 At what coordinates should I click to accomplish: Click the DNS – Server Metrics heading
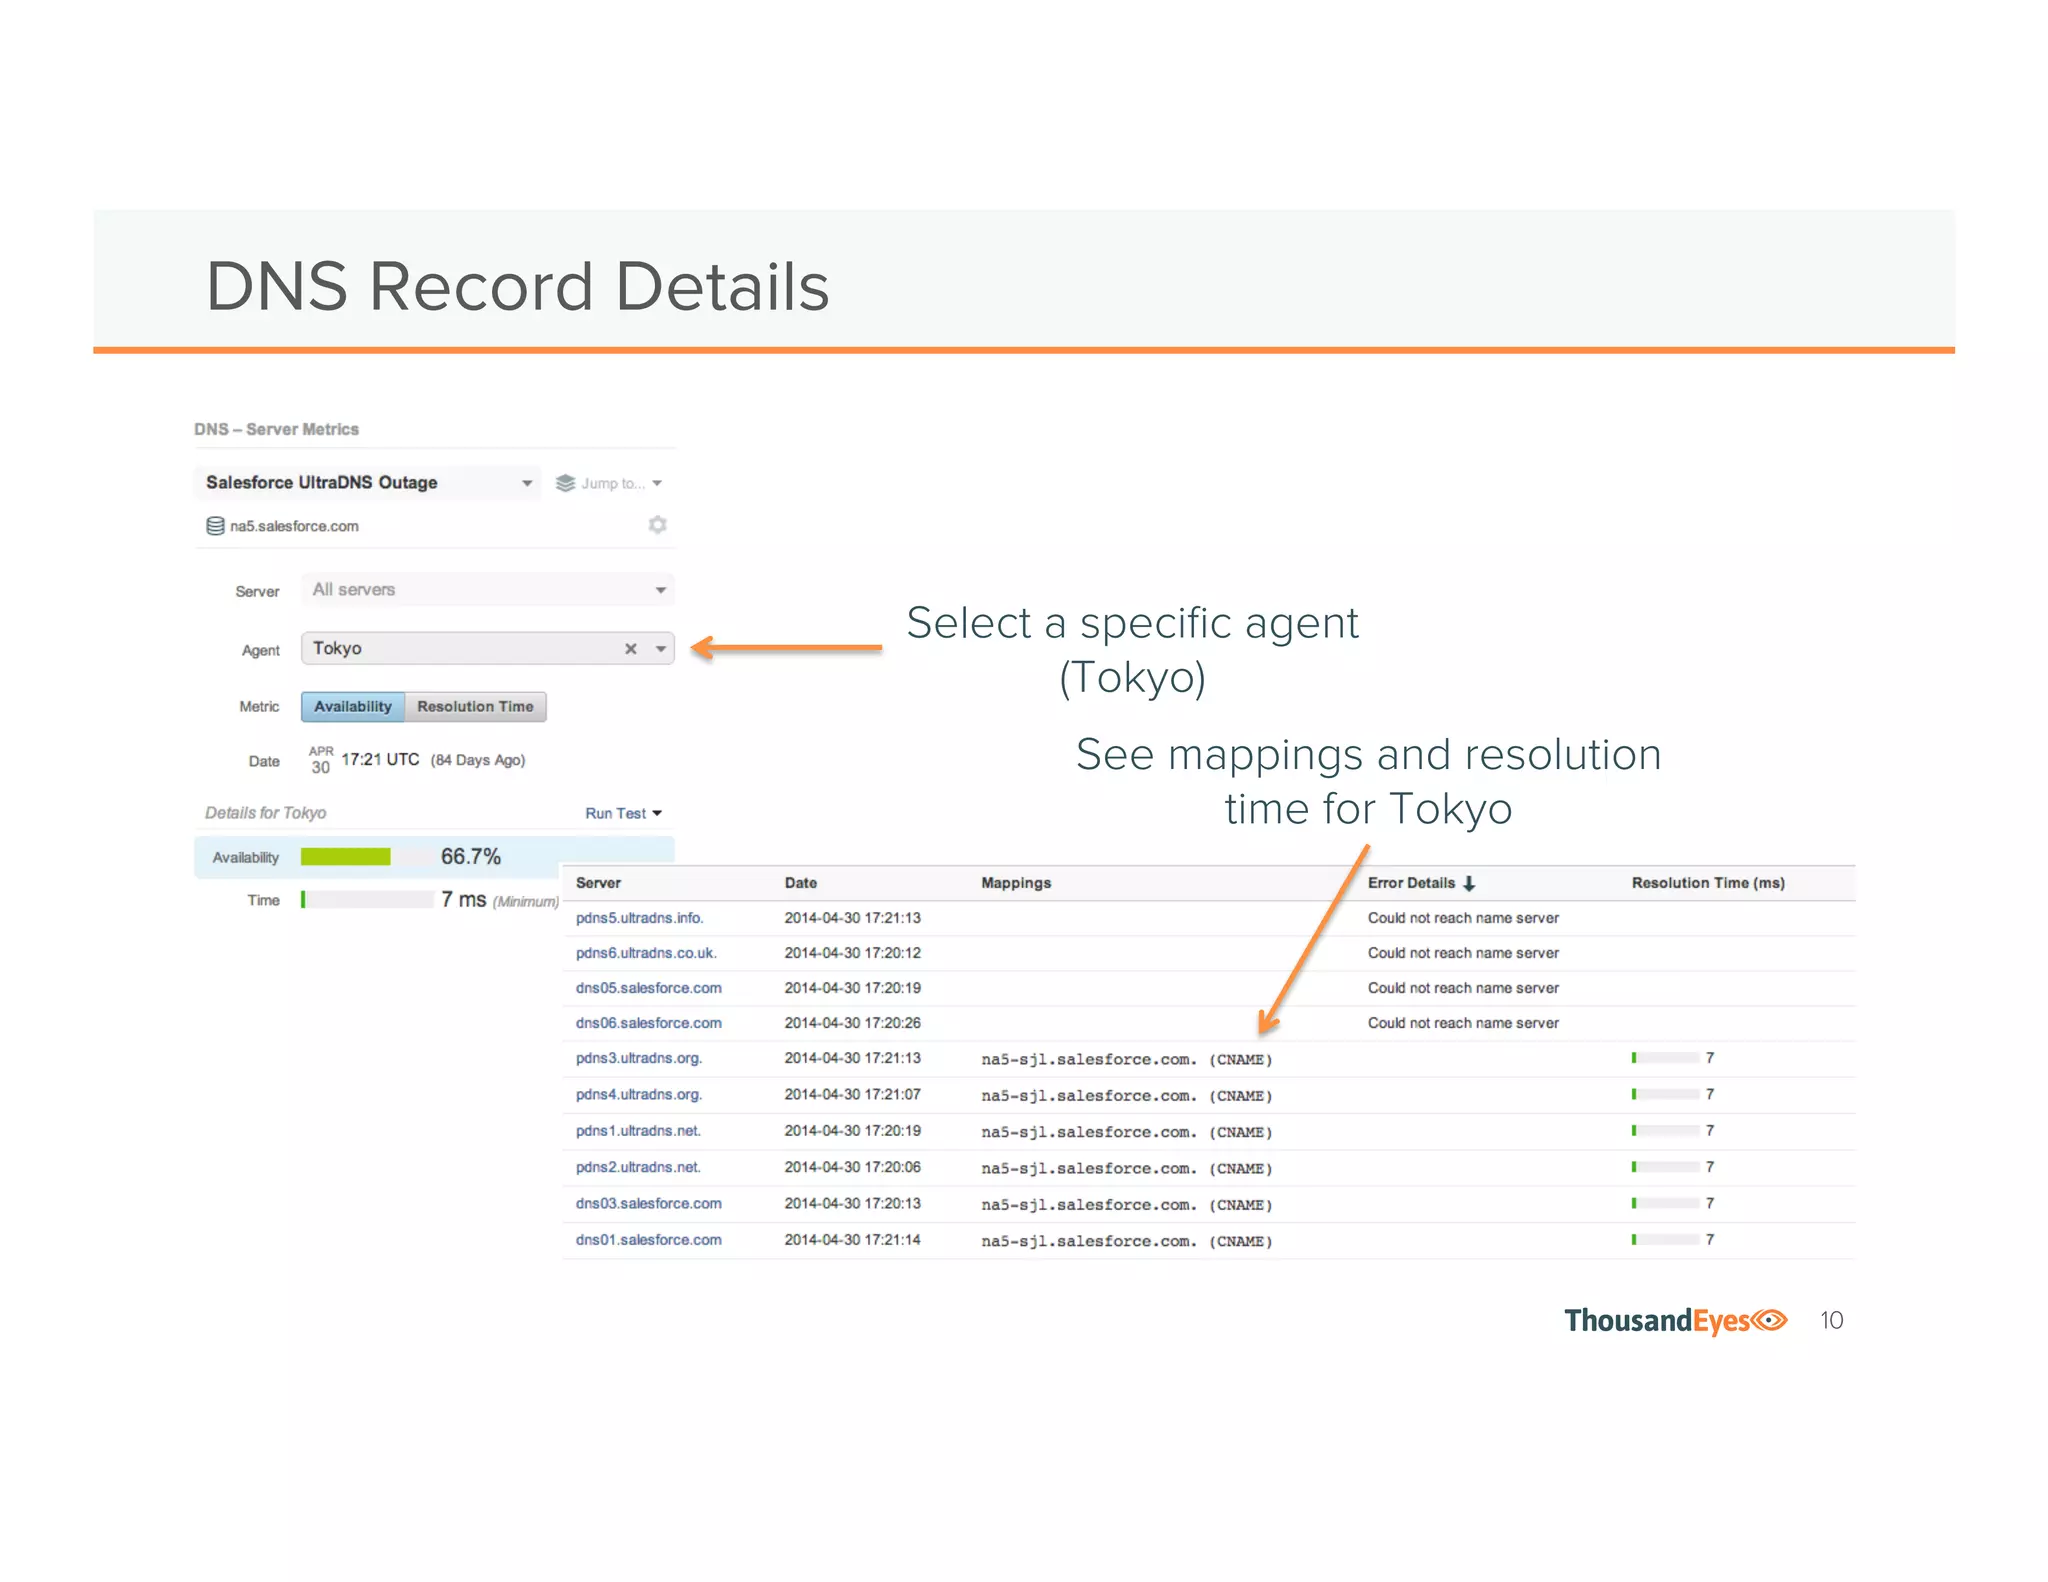[x=276, y=429]
